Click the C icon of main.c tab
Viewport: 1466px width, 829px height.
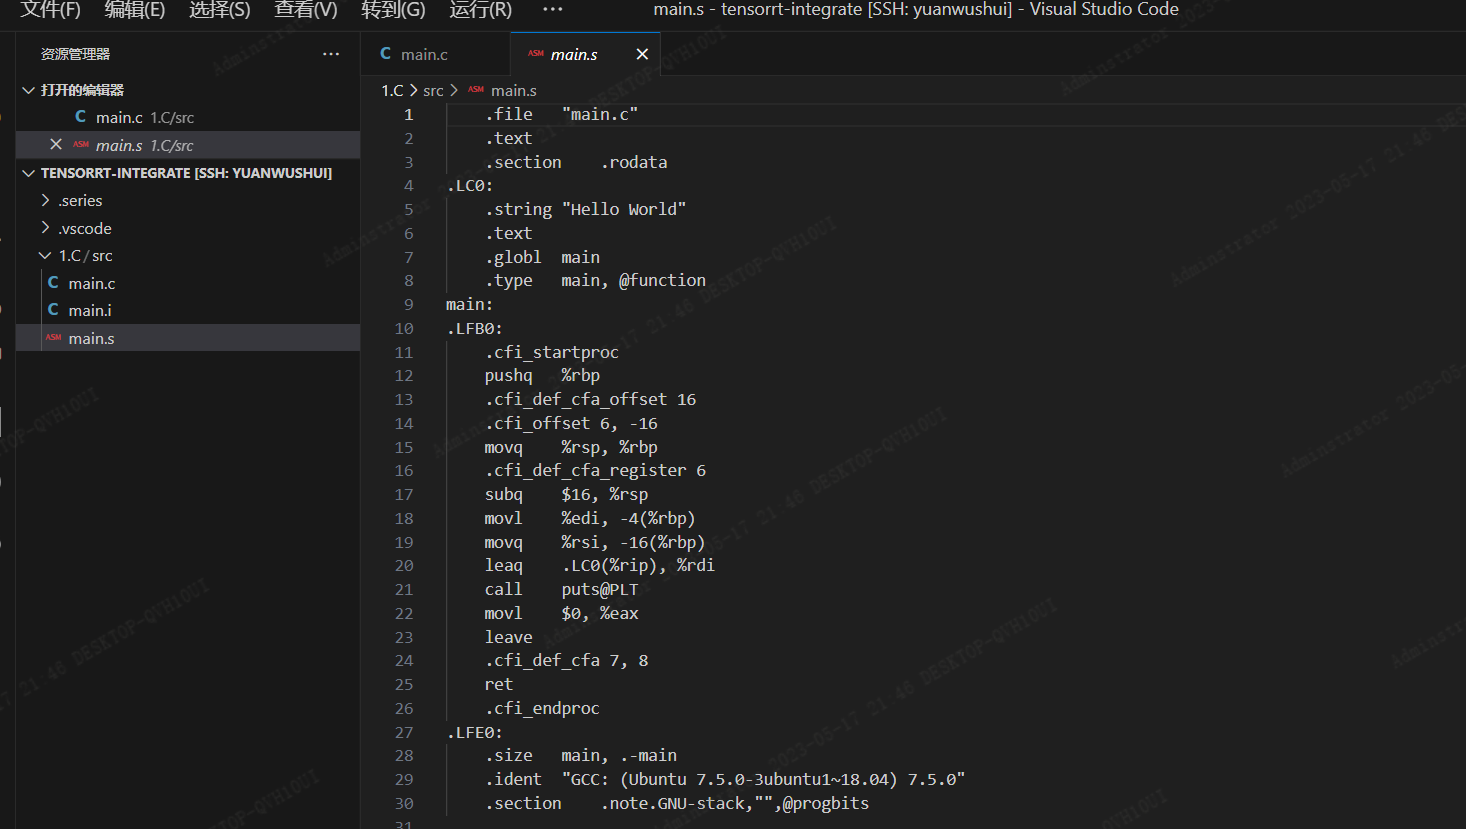tap(386, 54)
